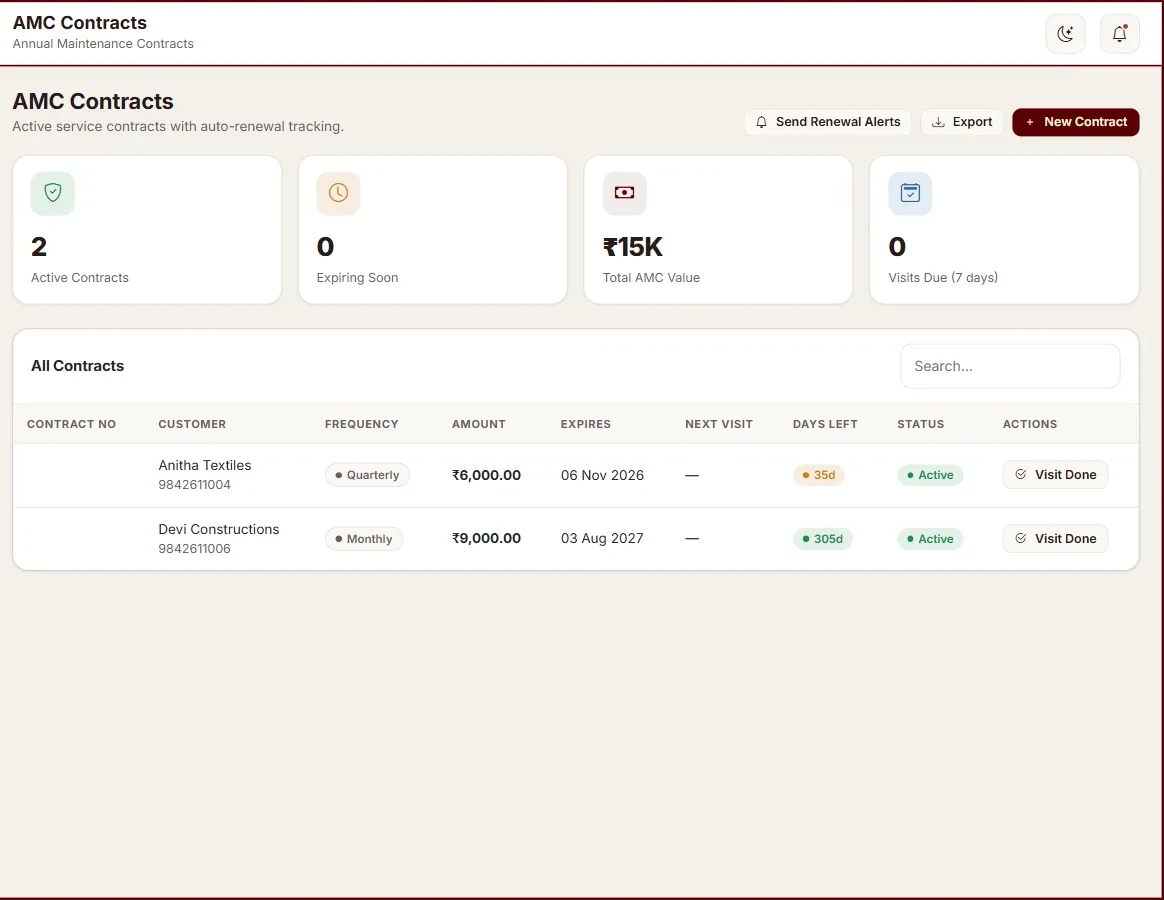Click the Visits Due (7 days) label
The image size is (1164, 900).
943,278
